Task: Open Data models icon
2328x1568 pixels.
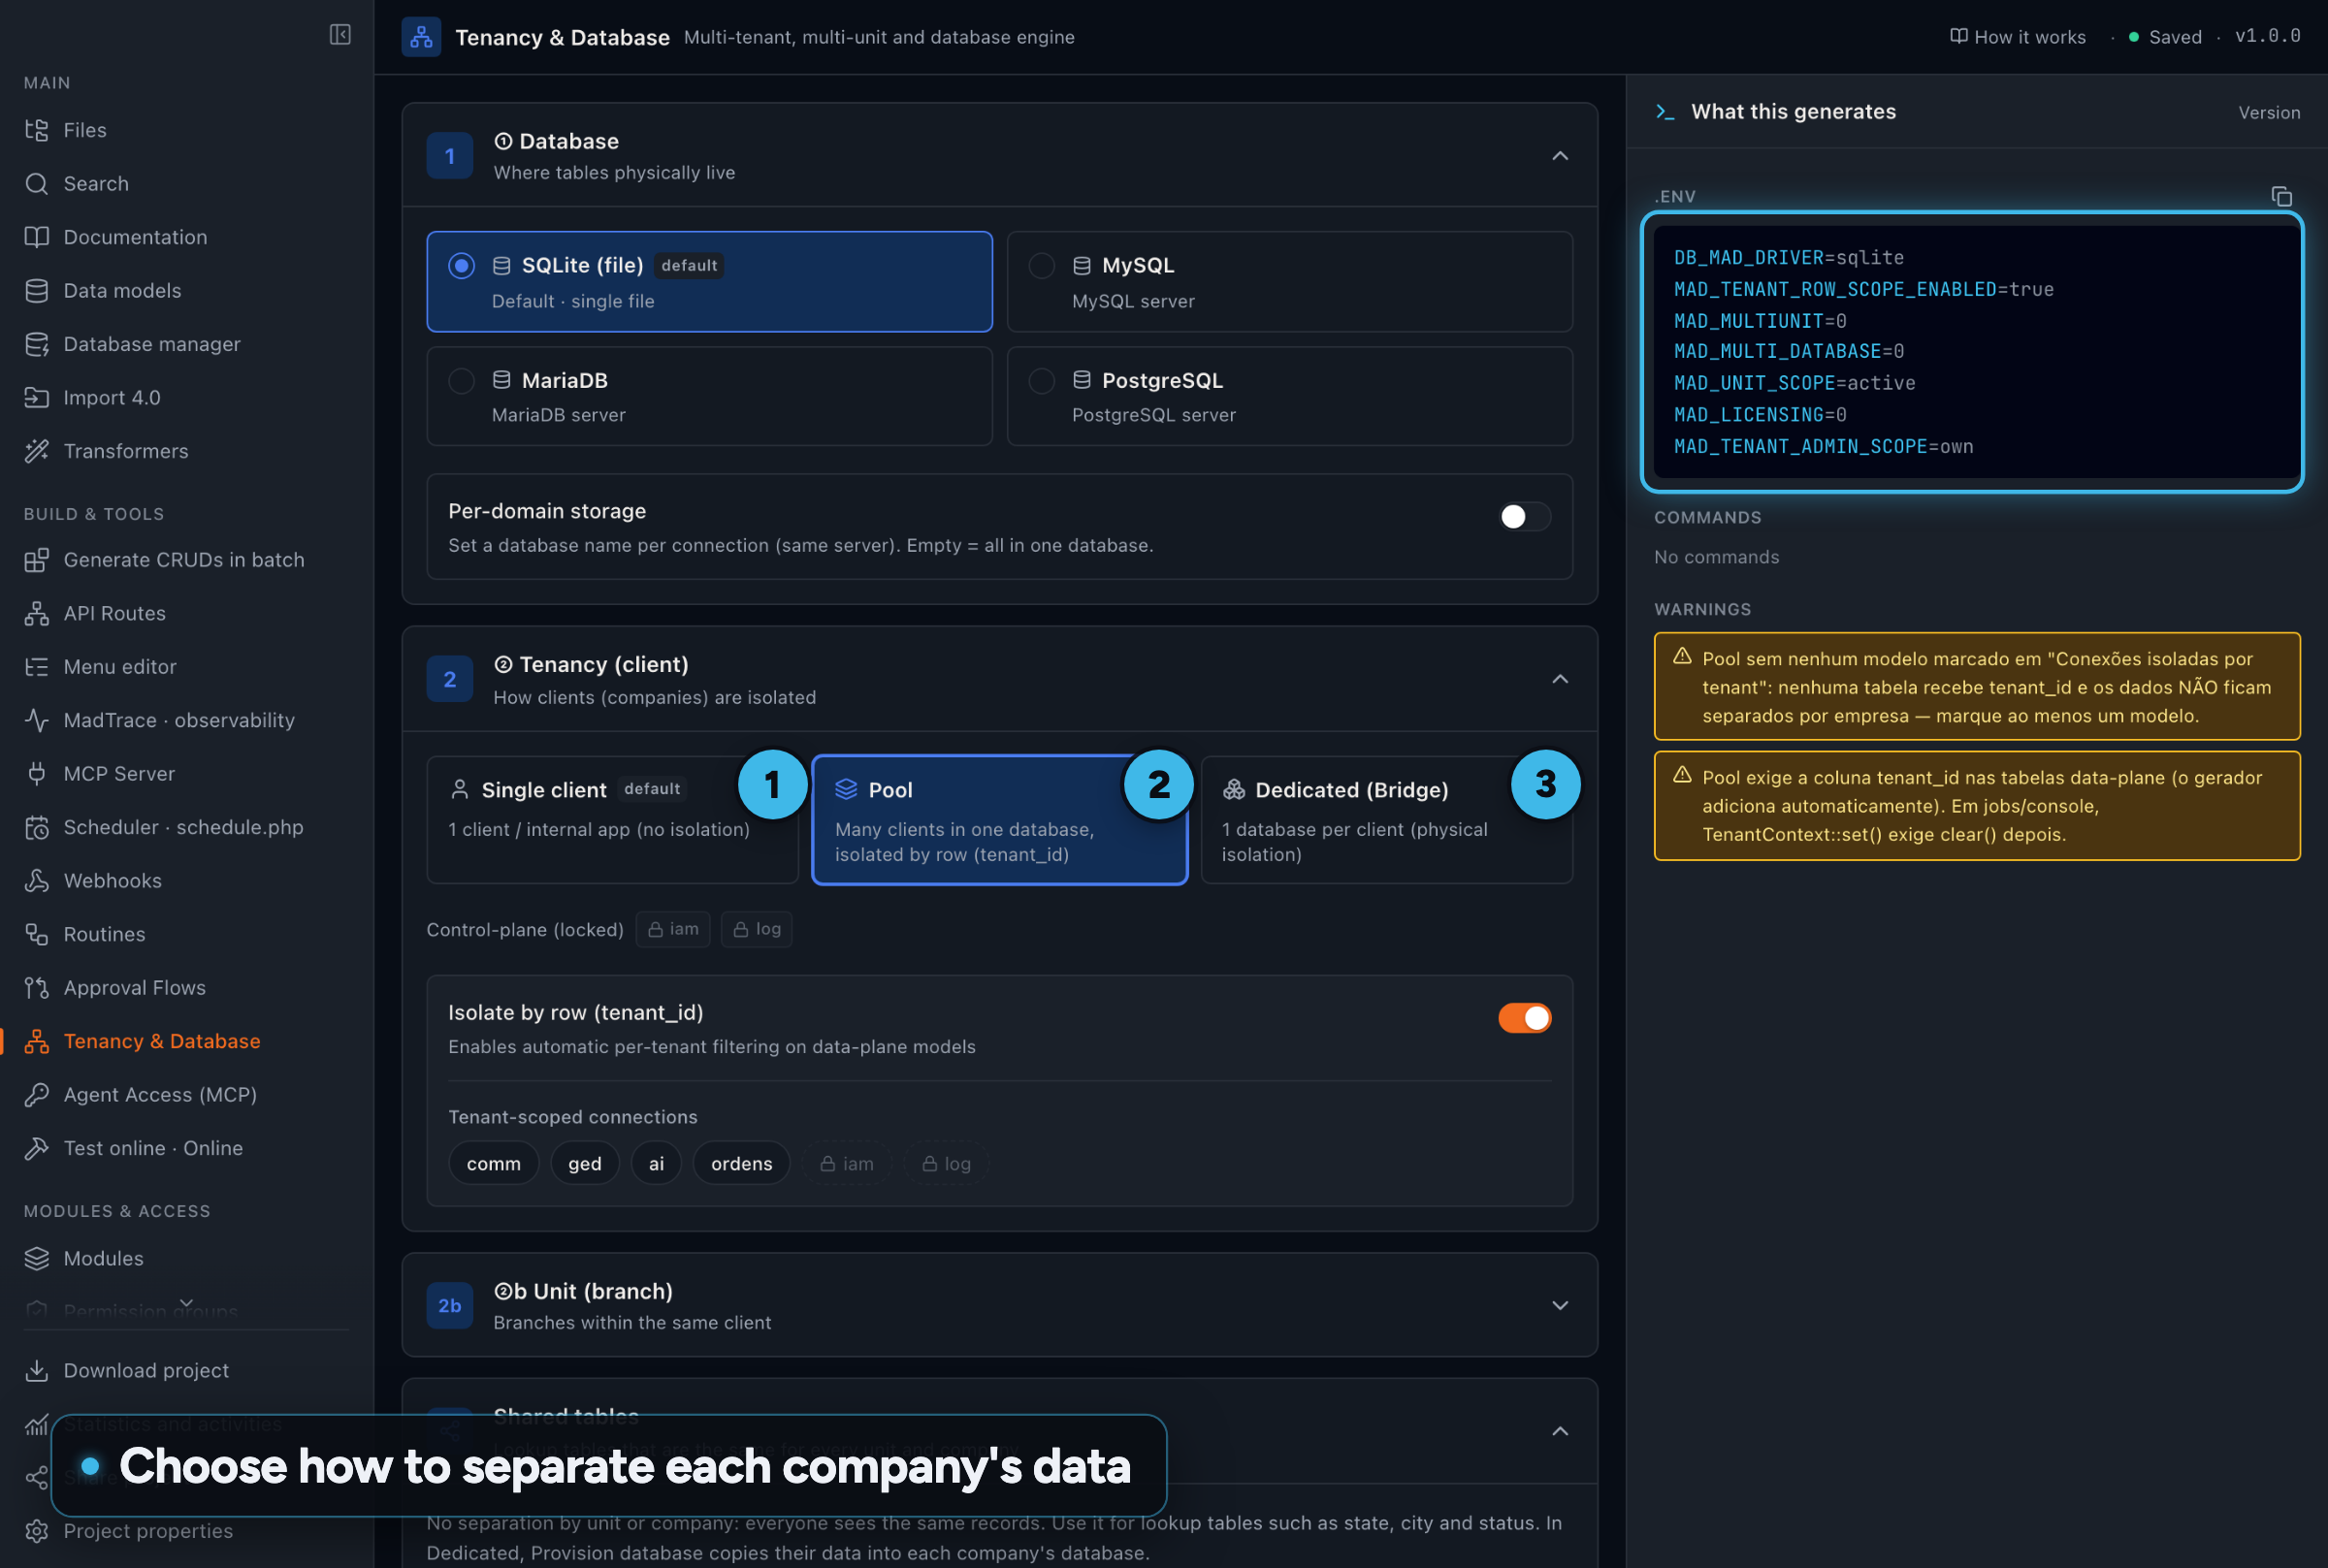Action: pos(37,291)
